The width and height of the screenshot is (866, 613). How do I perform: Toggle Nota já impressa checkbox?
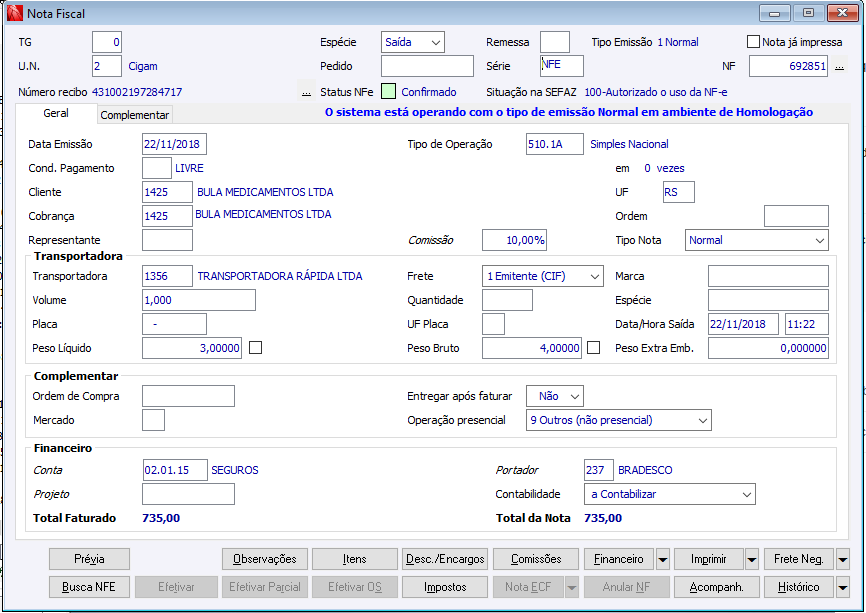click(753, 42)
